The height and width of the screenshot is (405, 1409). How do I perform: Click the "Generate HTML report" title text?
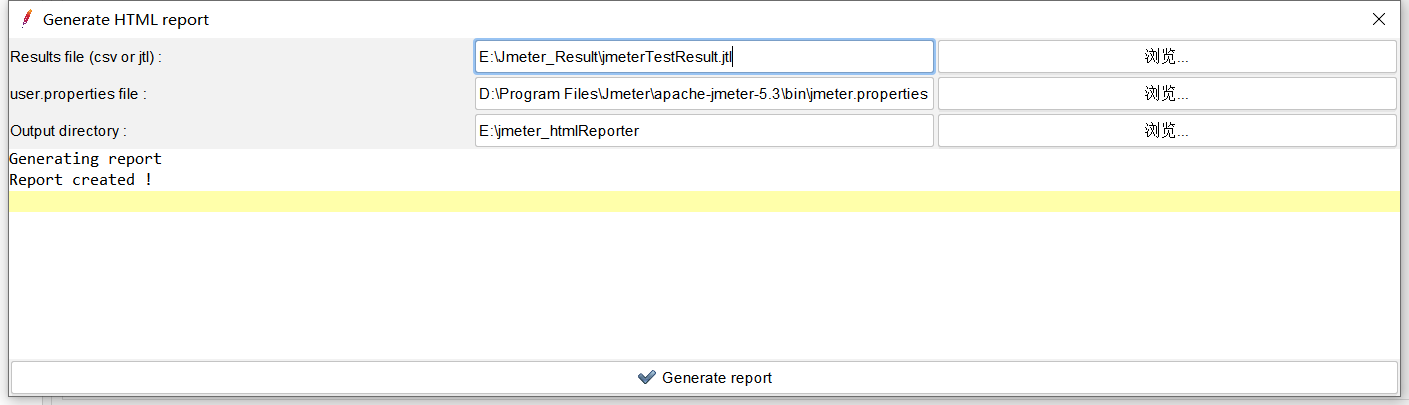tap(126, 20)
